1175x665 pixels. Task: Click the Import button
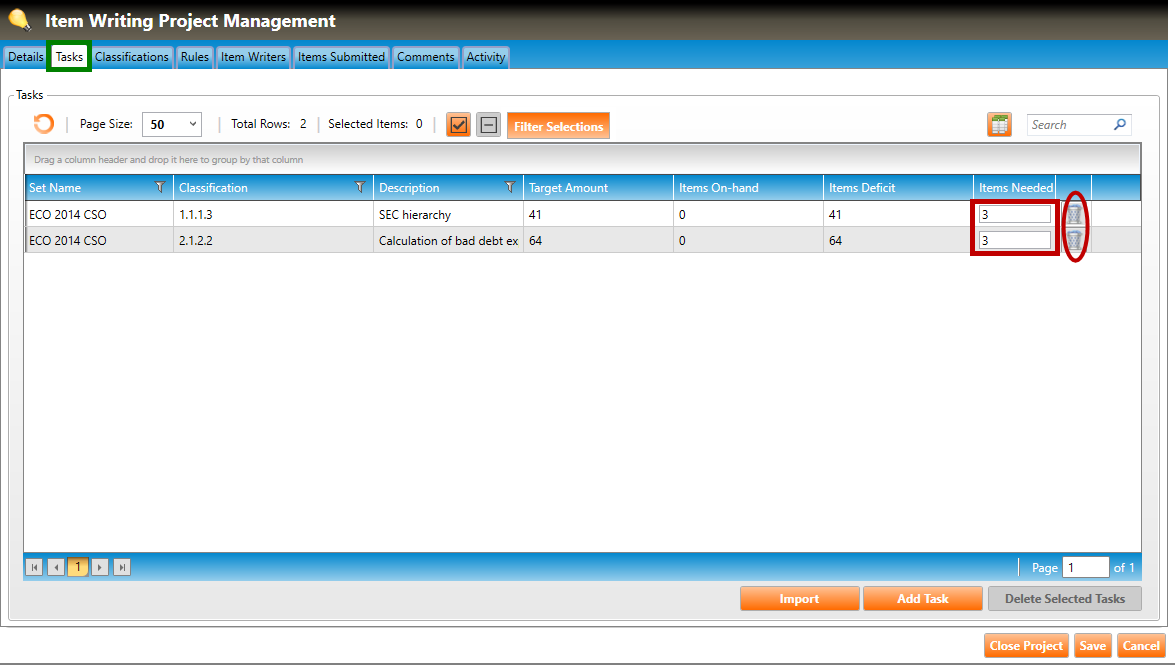[799, 599]
